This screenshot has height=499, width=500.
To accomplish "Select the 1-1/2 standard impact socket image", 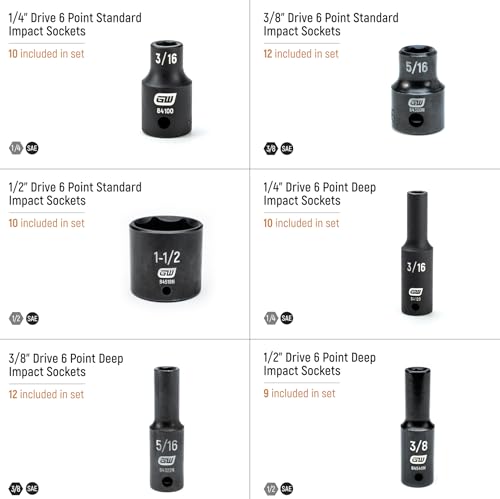I will pos(166,259).
